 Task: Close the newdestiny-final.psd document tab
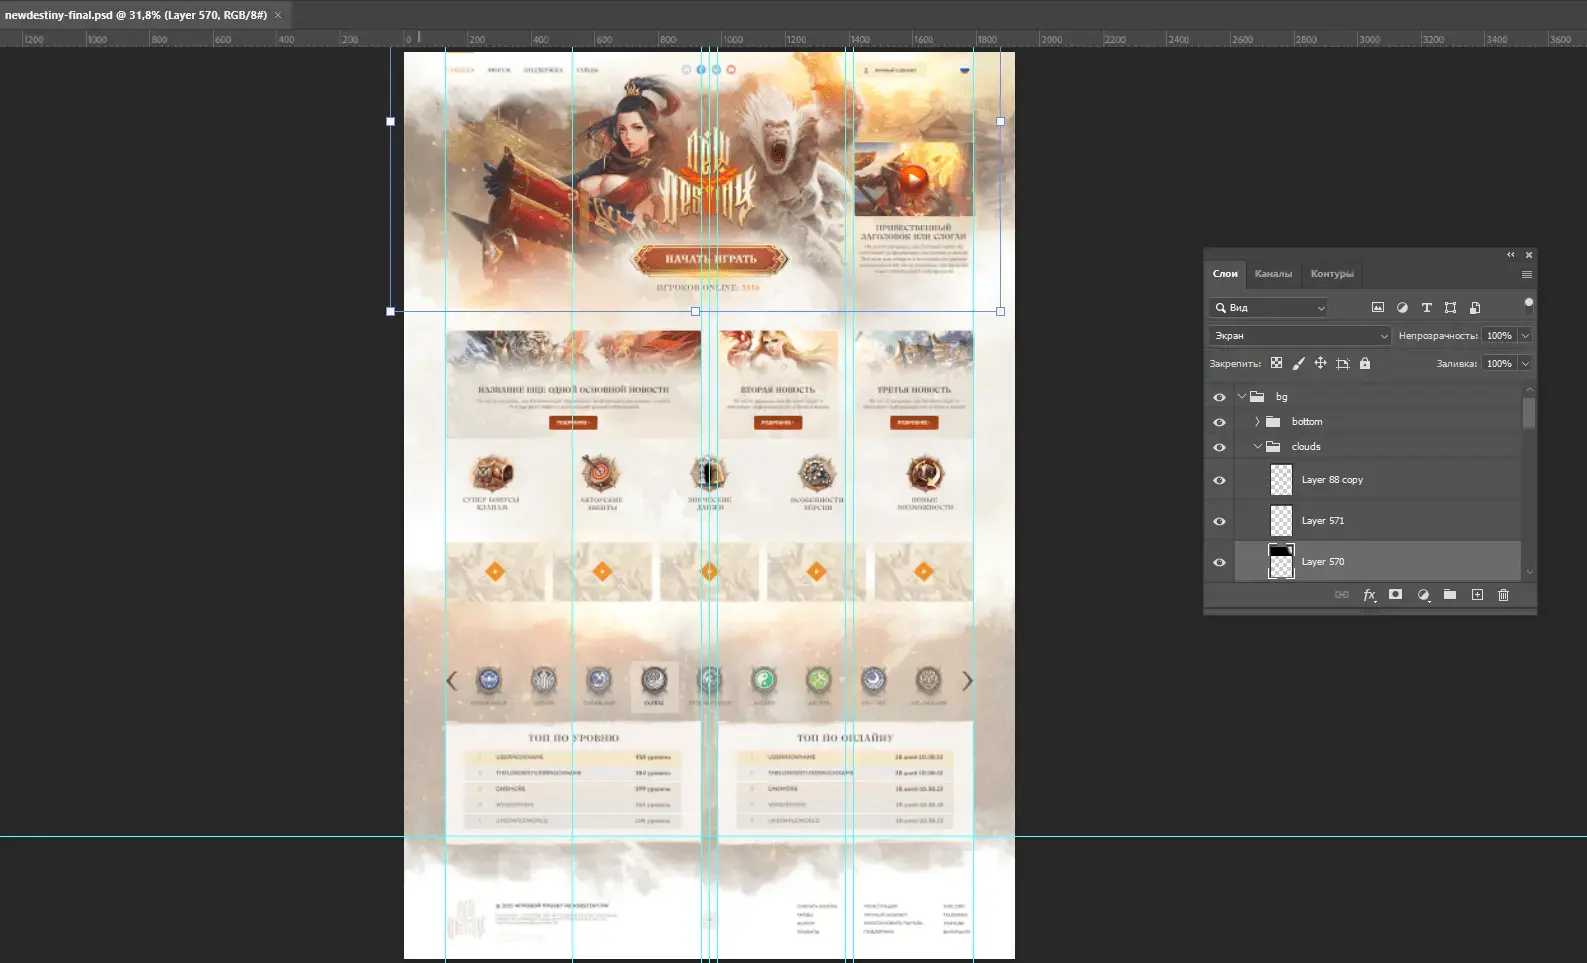(278, 15)
